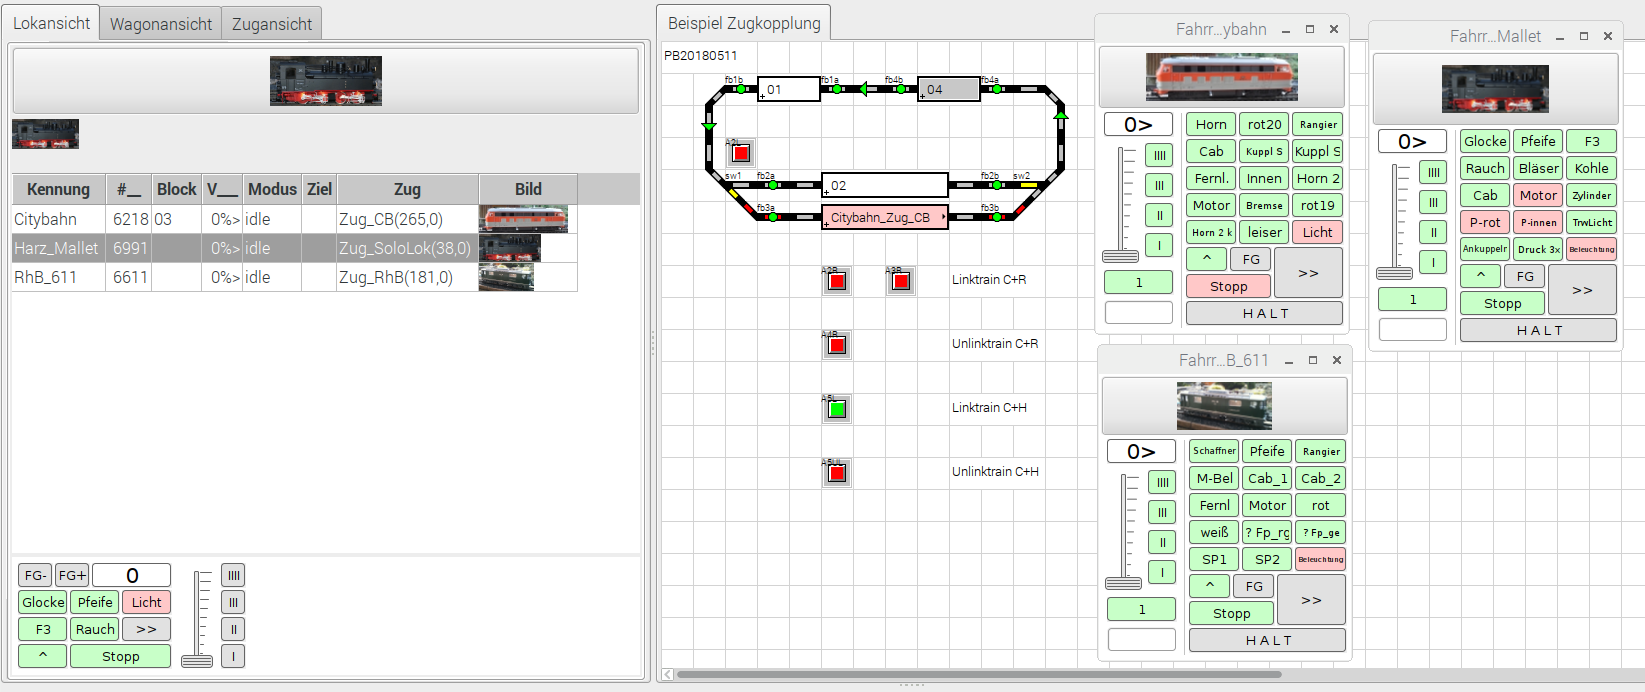Click the red button inside the track oval
Image resolution: width=1645 pixels, height=692 pixels.
click(x=740, y=153)
